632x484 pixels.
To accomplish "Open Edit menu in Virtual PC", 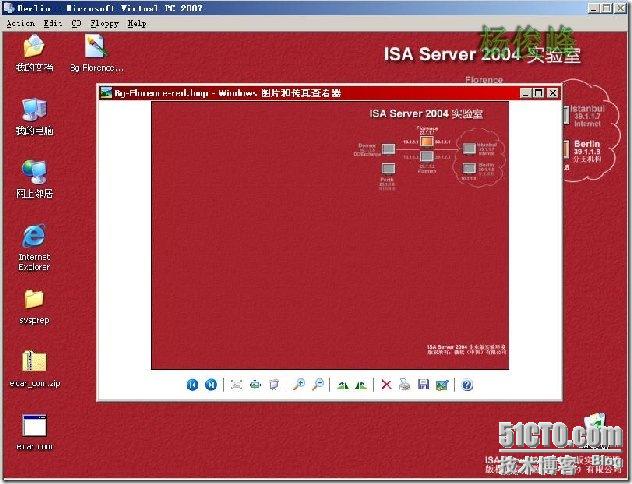I will point(53,23).
